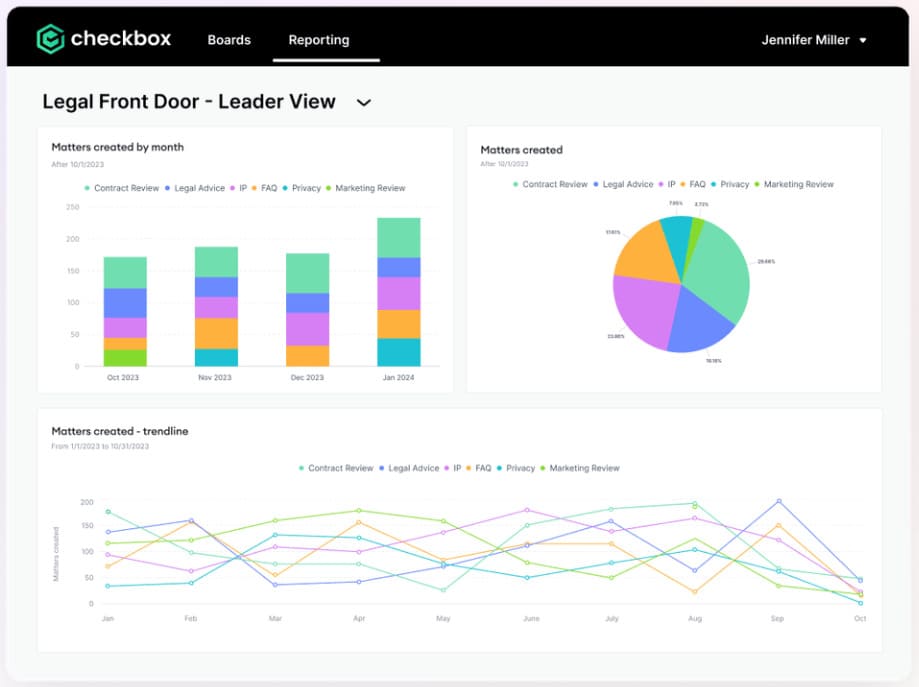
Task: Click the green Contract Review color swatch
Action: 89,188
